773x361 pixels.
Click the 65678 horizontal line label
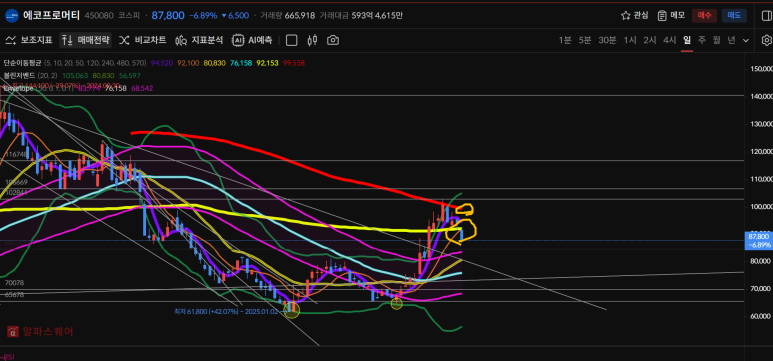[x=14, y=295]
